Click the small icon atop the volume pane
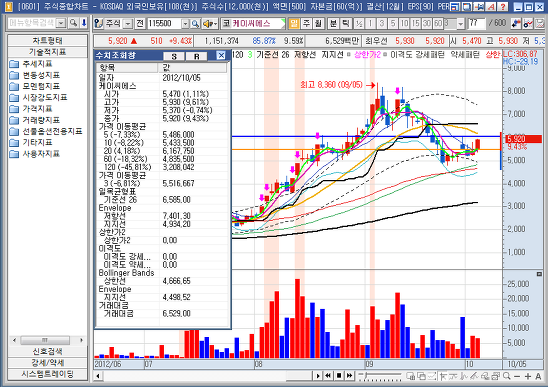The height and width of the screenshot is (387, 548). [x=539, y=274]
